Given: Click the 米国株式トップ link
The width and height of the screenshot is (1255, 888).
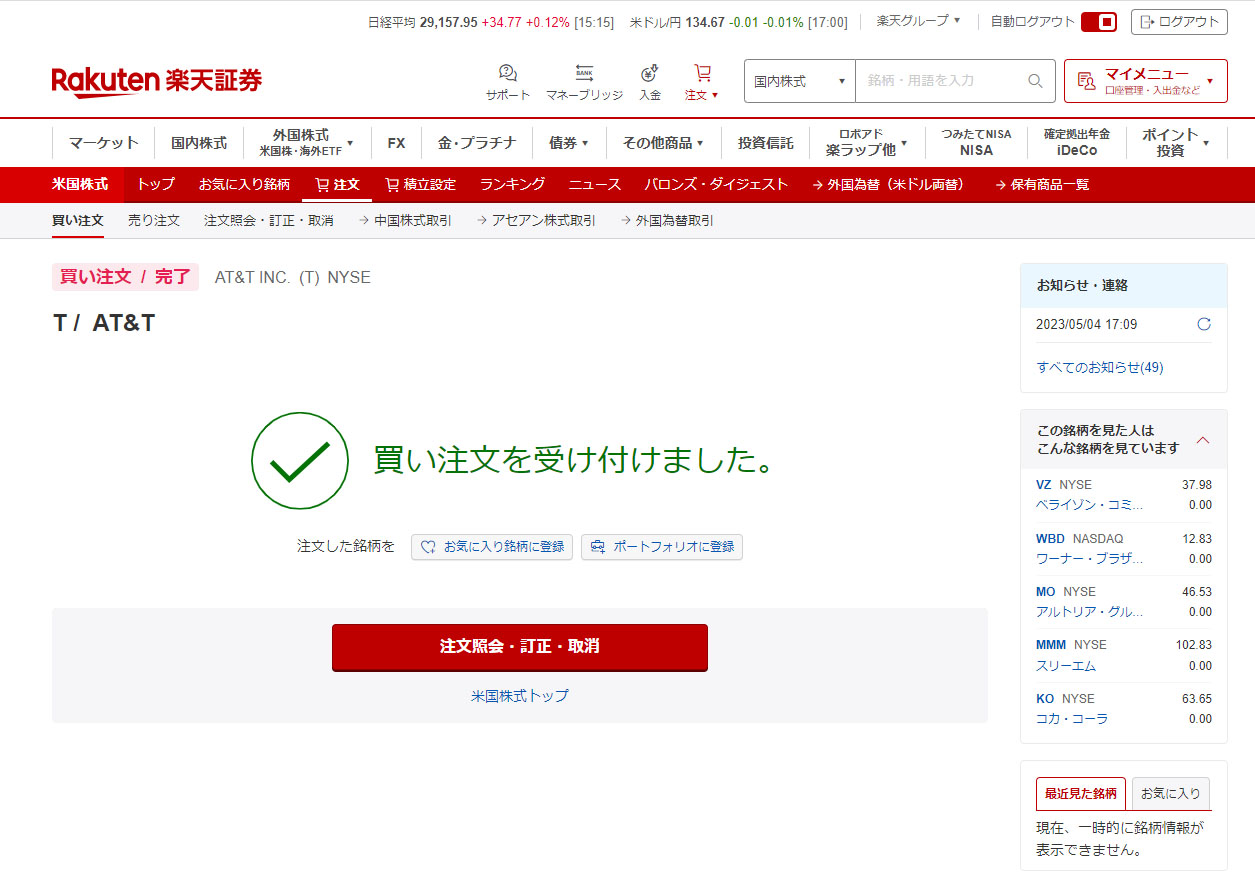Looking at the screenshot, I should click(519, 696).
